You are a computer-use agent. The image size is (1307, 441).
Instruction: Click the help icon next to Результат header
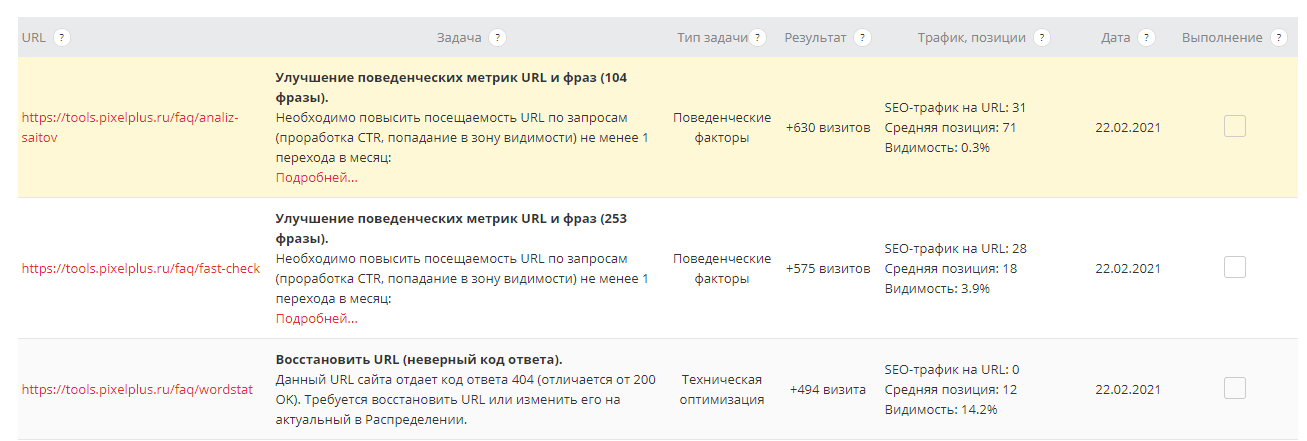click(862, 37)
